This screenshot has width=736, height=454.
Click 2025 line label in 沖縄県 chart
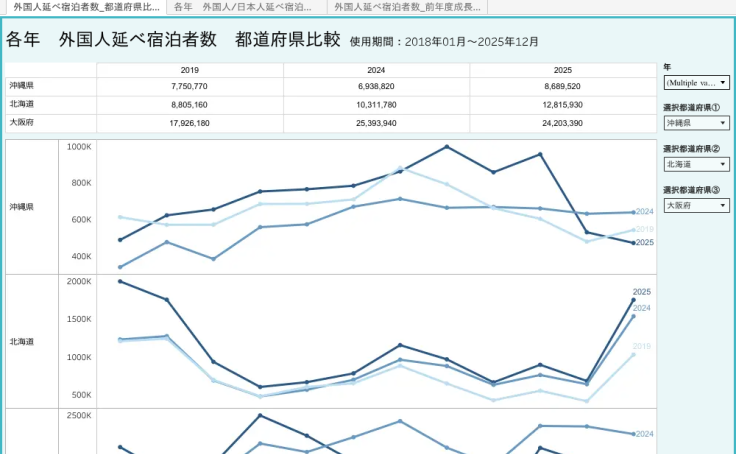(644, 242)
